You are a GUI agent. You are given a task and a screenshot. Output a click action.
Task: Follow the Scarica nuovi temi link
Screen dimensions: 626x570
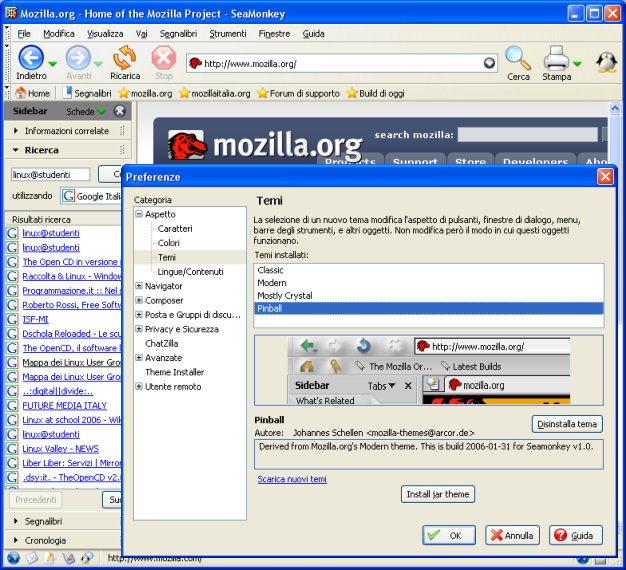[x=292, y=479]
